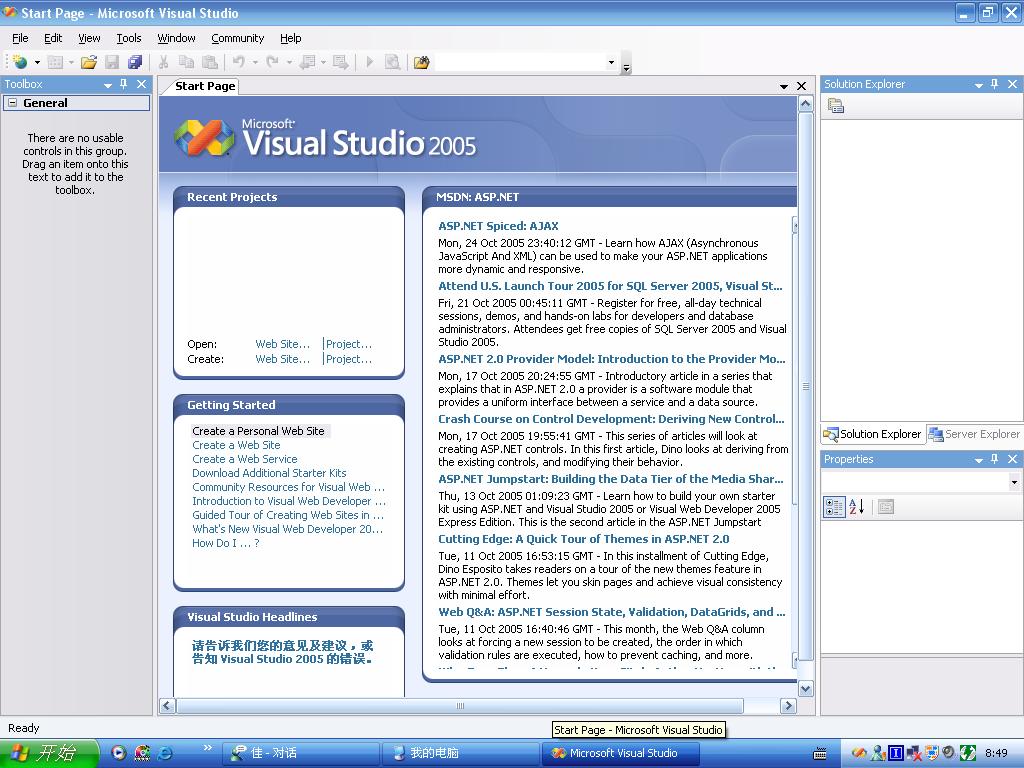The height and width of the screenshot is (768, 1024).
Task: Click the New Web Site toolbar icon
Action: point(20,62)
